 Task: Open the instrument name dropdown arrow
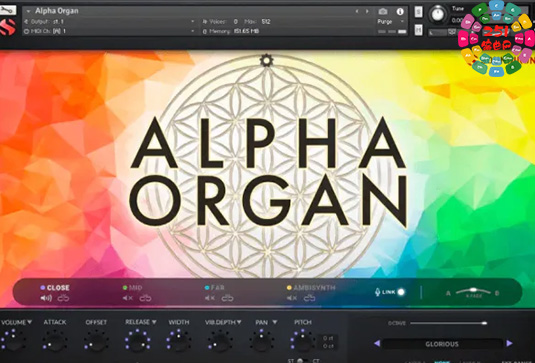click(x=28, y=11)
